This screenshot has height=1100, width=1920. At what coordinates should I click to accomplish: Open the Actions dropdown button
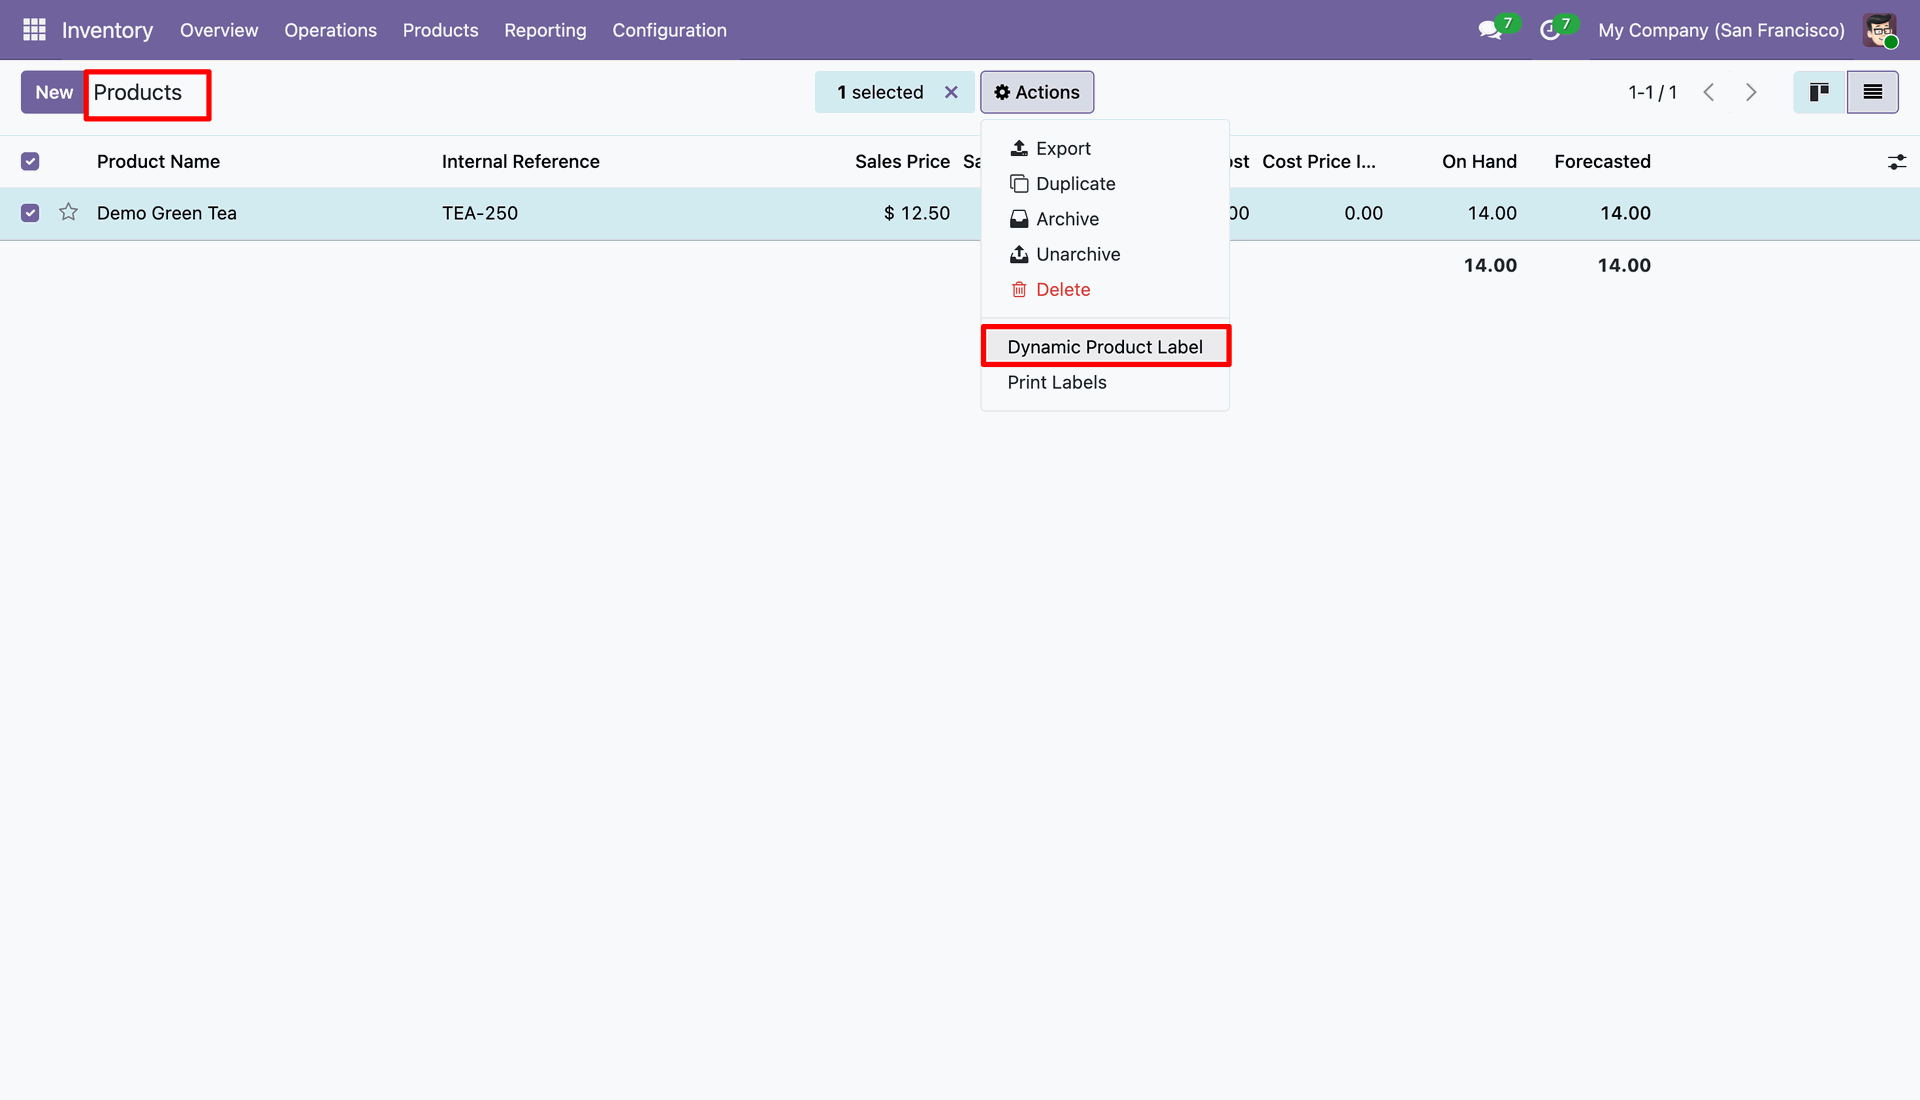pos(1037,92)
